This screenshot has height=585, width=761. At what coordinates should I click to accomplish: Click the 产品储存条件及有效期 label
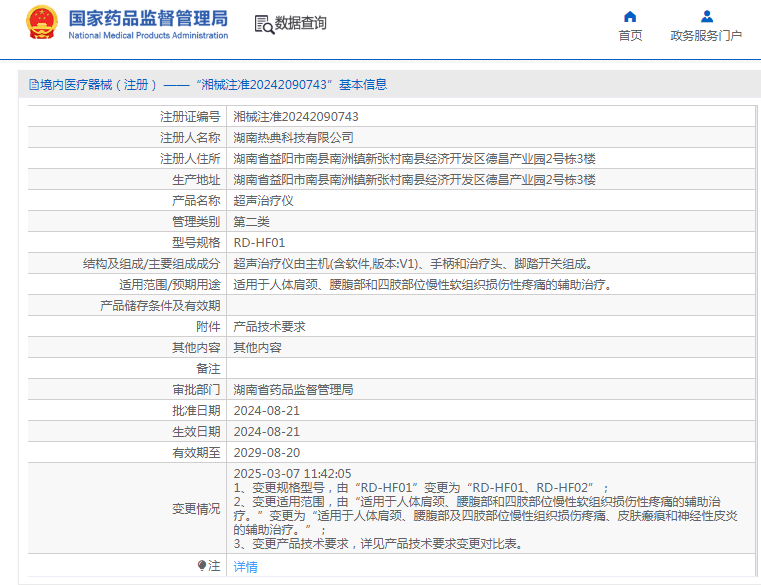point(160,306)
